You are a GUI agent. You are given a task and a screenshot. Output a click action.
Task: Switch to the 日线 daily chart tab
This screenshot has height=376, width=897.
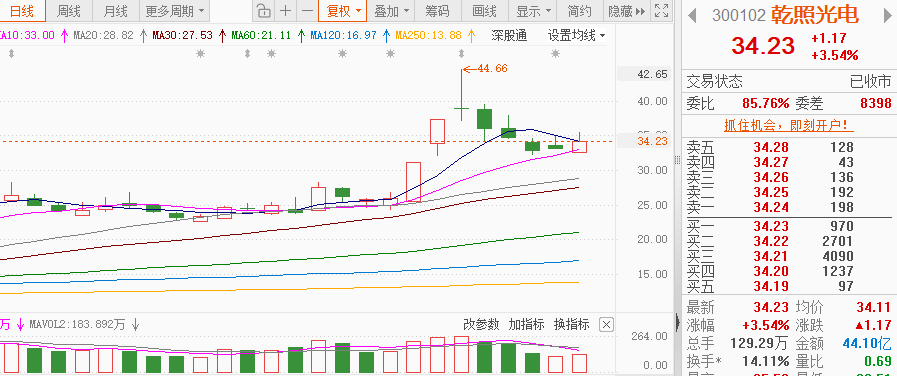tap(21, 11)
